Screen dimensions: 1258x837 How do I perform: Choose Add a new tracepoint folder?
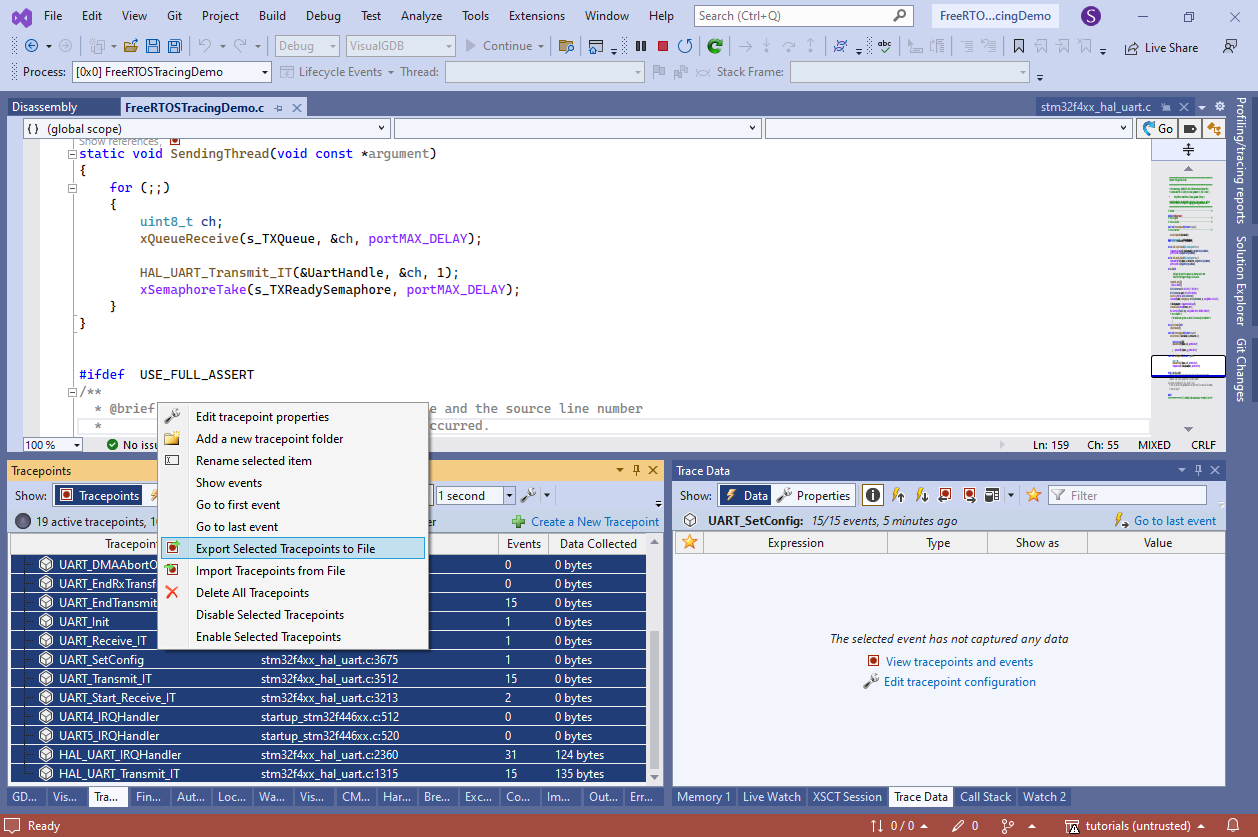292,439
